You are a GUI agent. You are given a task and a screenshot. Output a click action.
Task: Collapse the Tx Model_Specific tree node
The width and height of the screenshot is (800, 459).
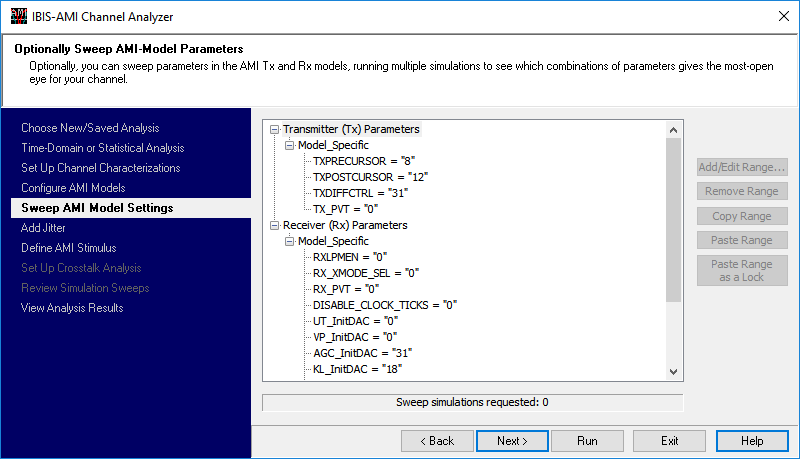point(289,145)
